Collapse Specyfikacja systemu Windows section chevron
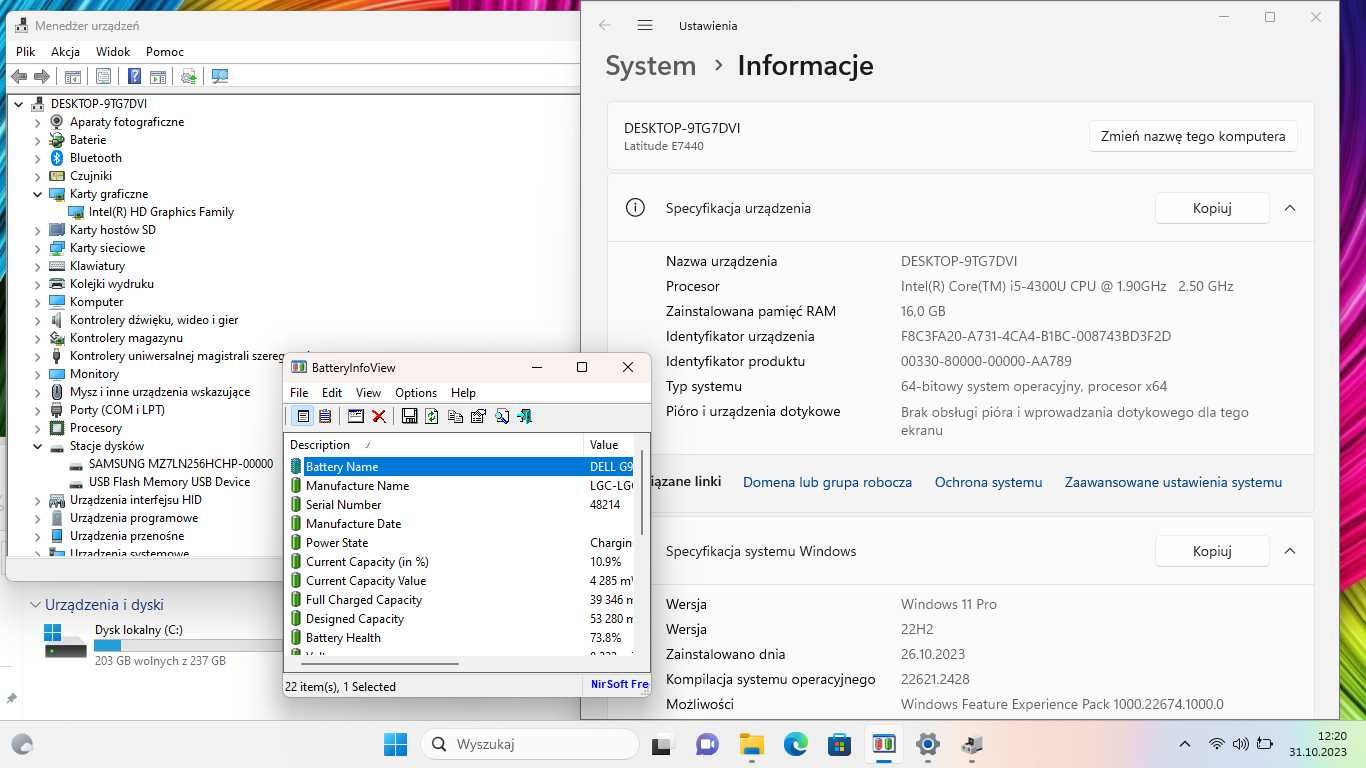1366x768 pixels. [1290, 551]
